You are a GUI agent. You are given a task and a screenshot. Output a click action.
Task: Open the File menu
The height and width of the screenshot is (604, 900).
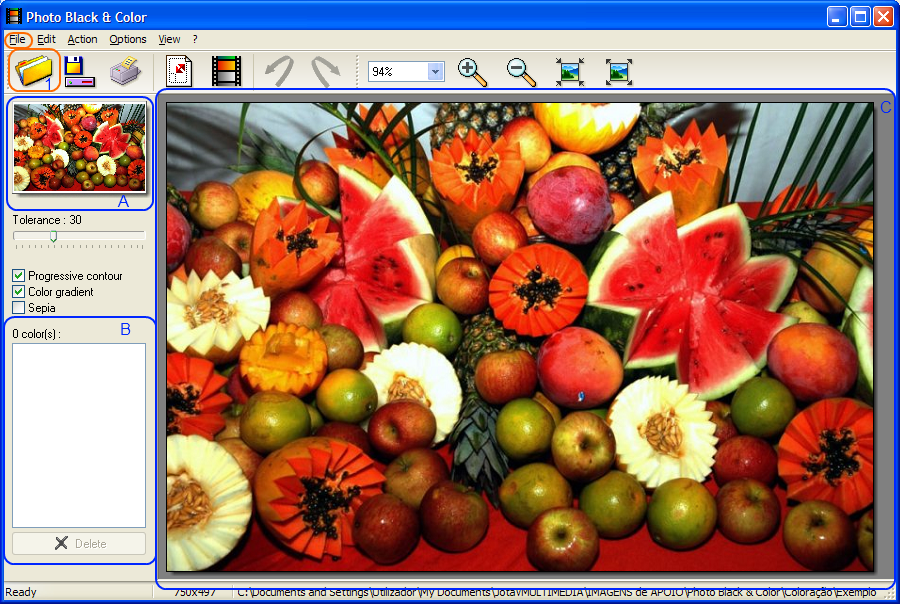(17, 40)
